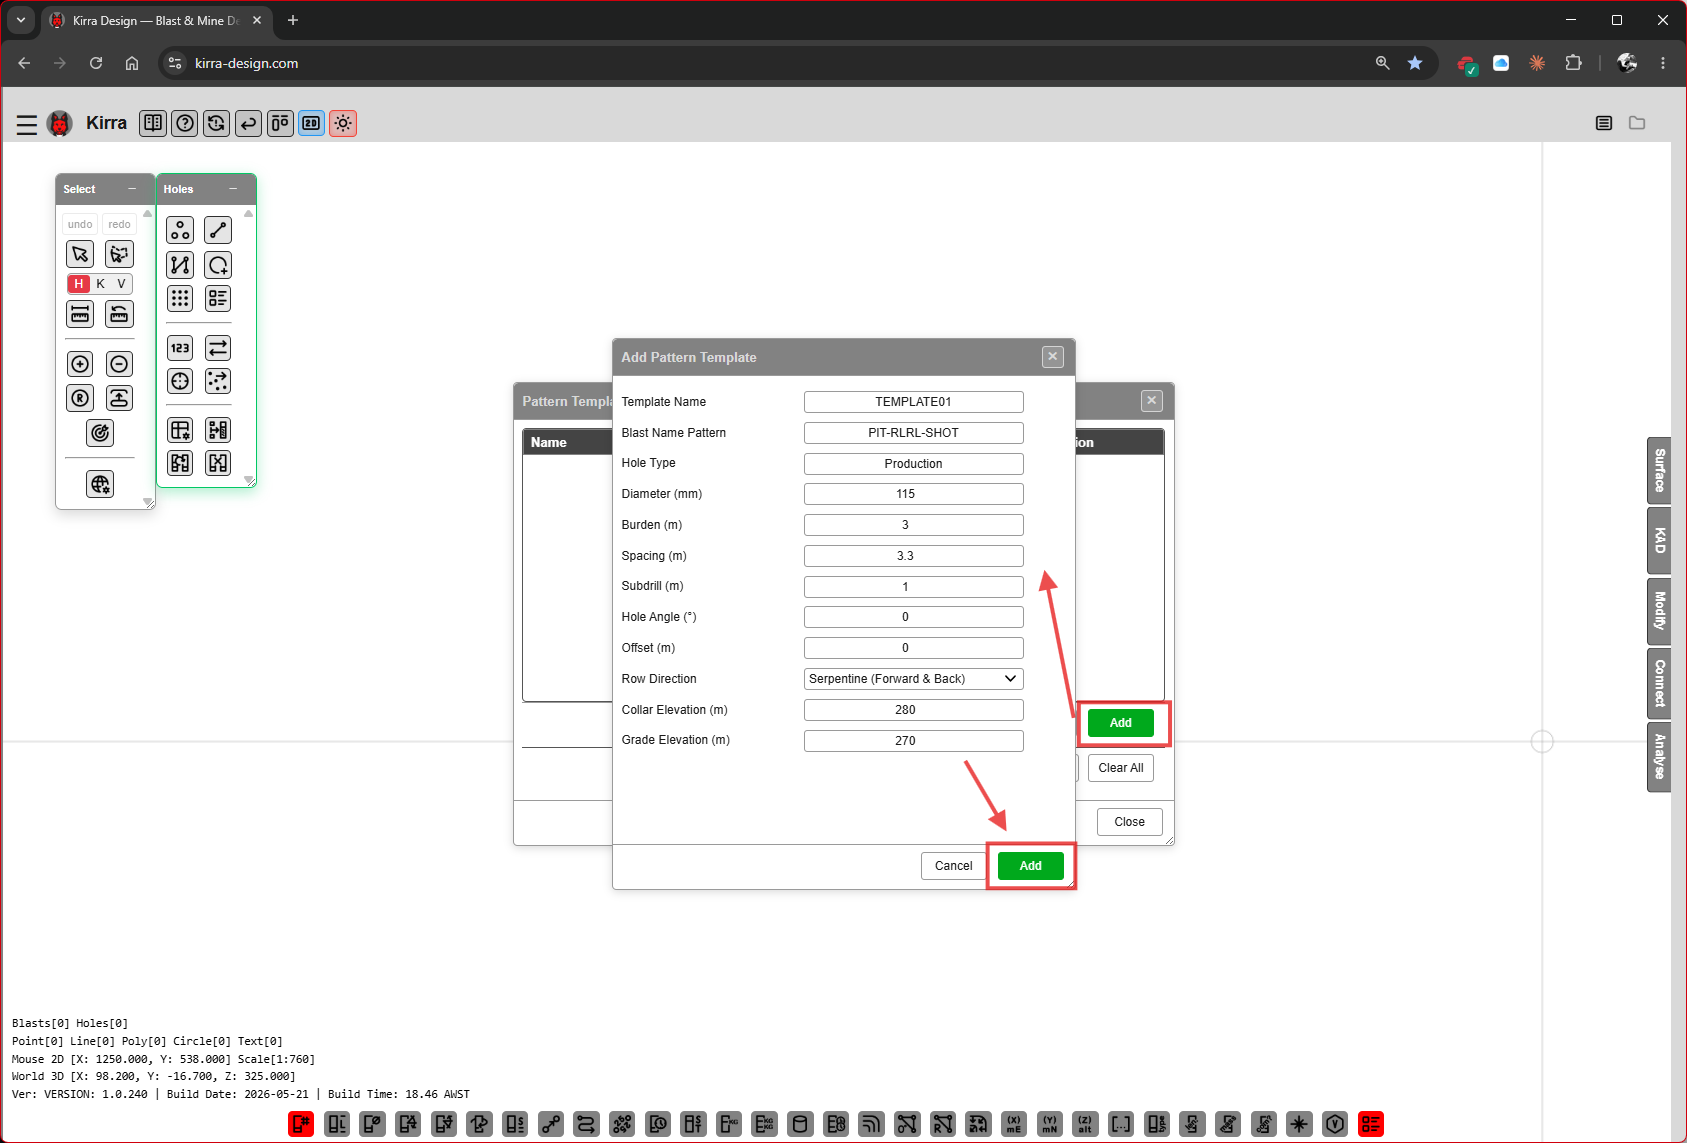
Task: Open the Surface side tab
Action: (1659, 470)
